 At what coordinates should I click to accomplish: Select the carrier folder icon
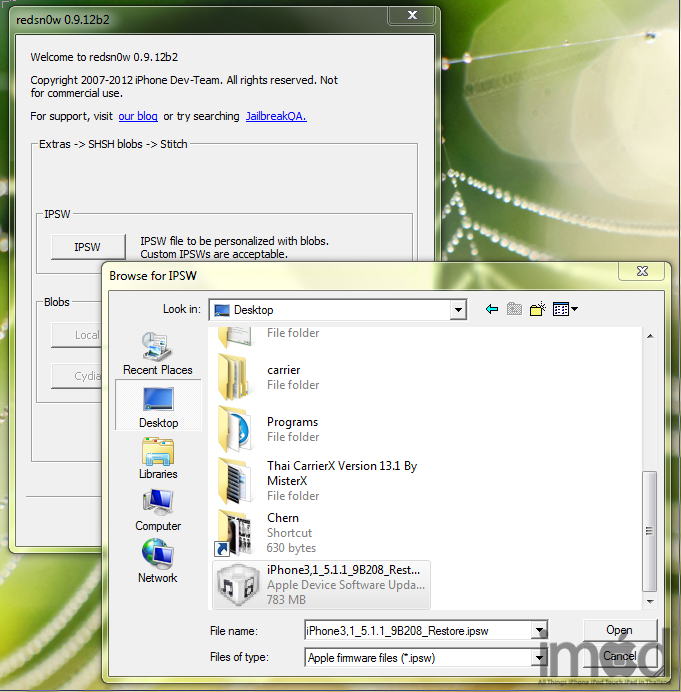point(233,377)
